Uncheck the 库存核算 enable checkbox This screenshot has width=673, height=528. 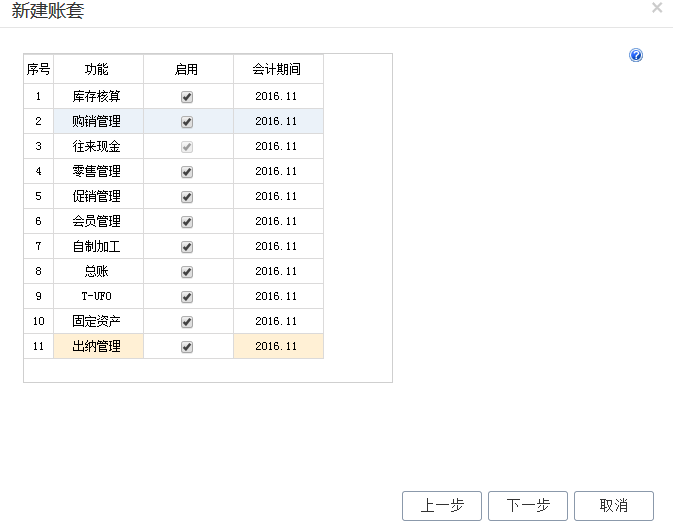click(x=187, y=97)
